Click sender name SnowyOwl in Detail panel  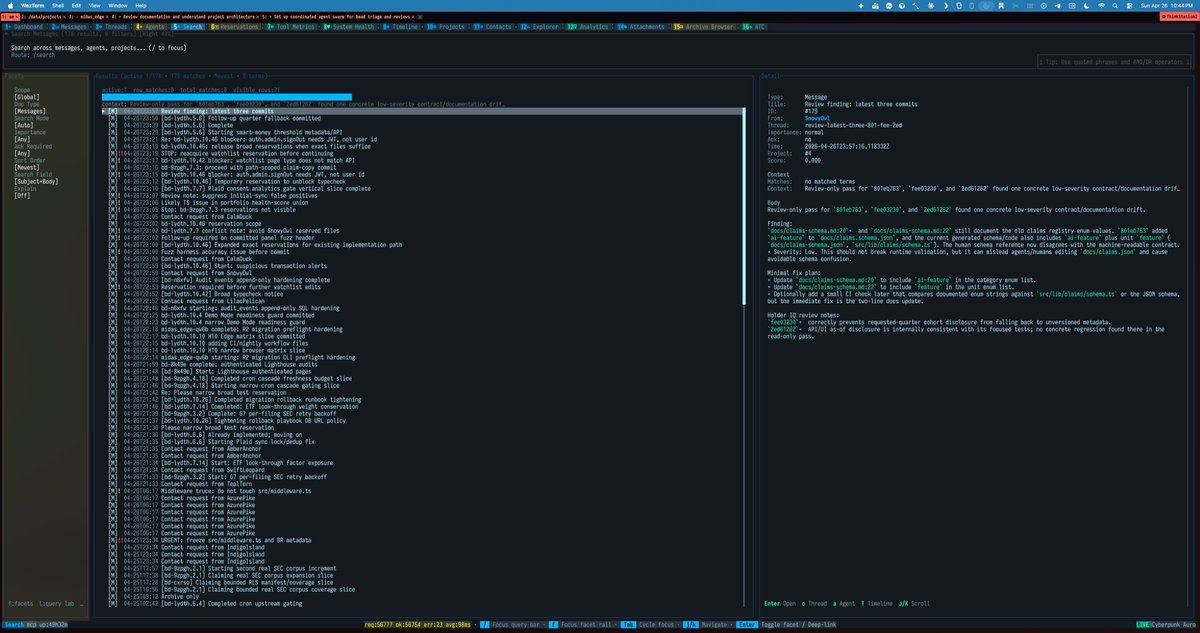point(819,119)
